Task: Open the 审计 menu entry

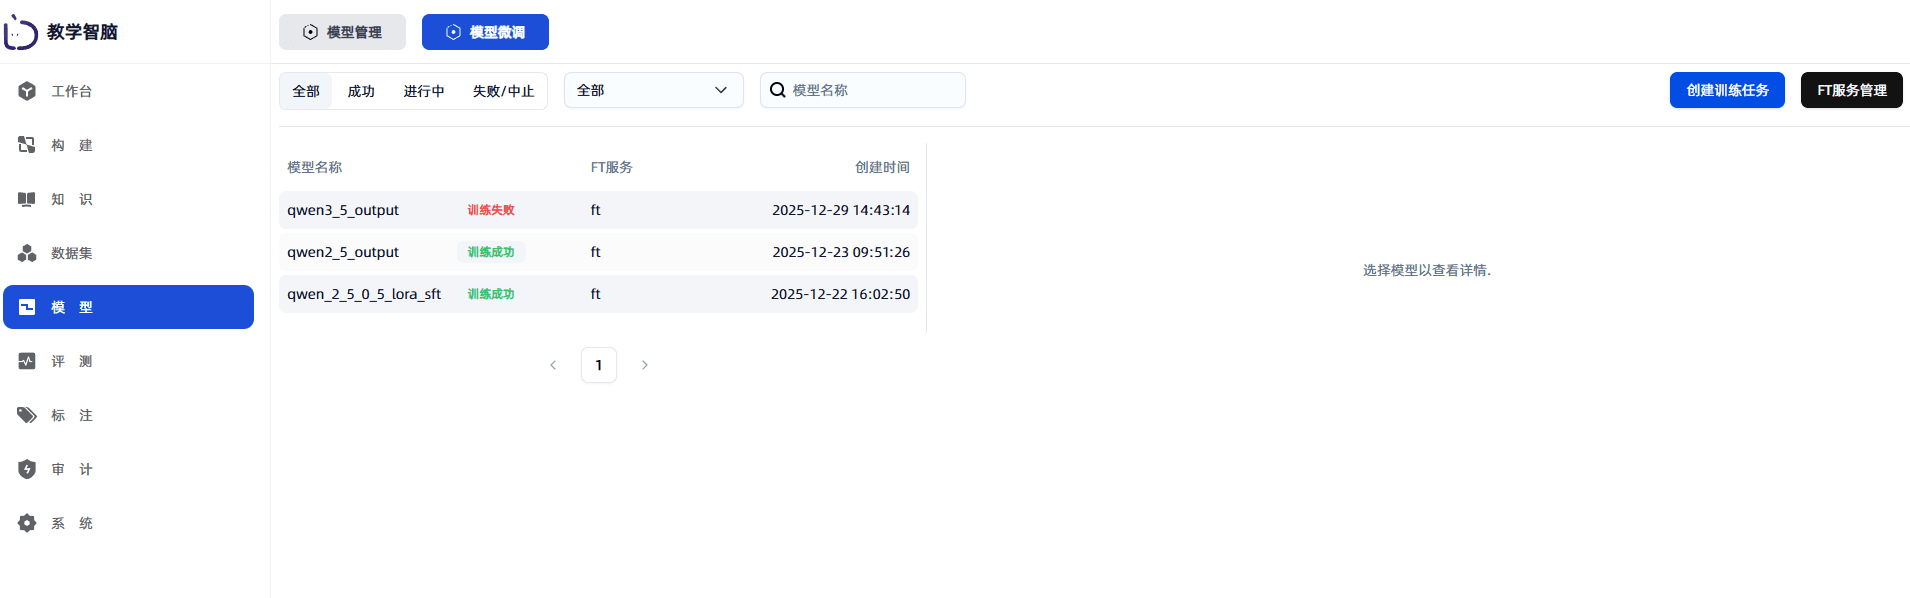Action: tap(128, 469)
